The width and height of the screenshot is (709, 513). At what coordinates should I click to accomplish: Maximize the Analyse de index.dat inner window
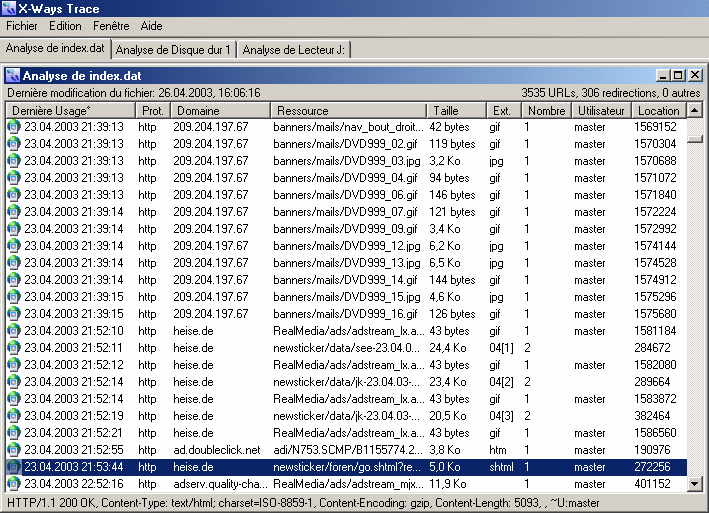(678, 75)
